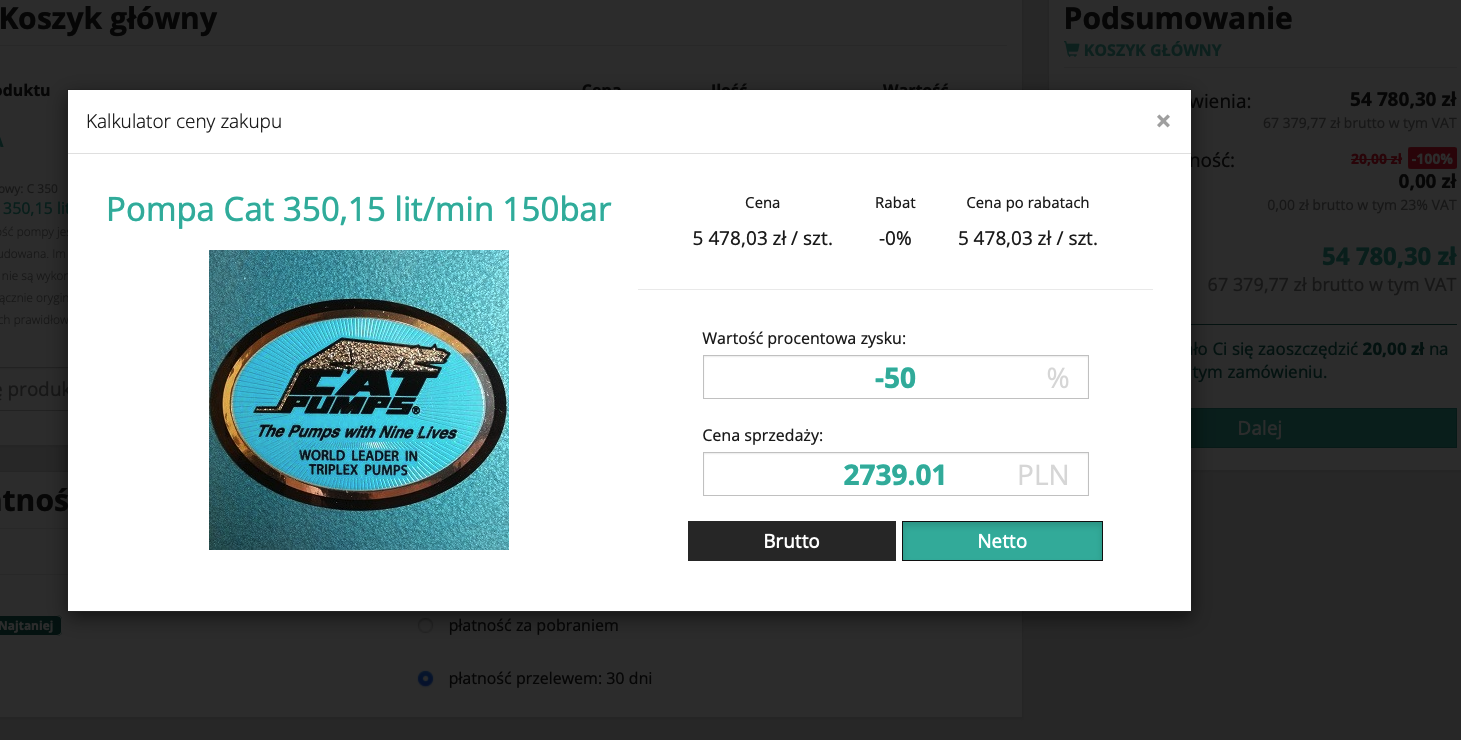Click the cart icon beside KOSZYK GŁÓWNY
1461x740 pixels.
coord(1071,50)
